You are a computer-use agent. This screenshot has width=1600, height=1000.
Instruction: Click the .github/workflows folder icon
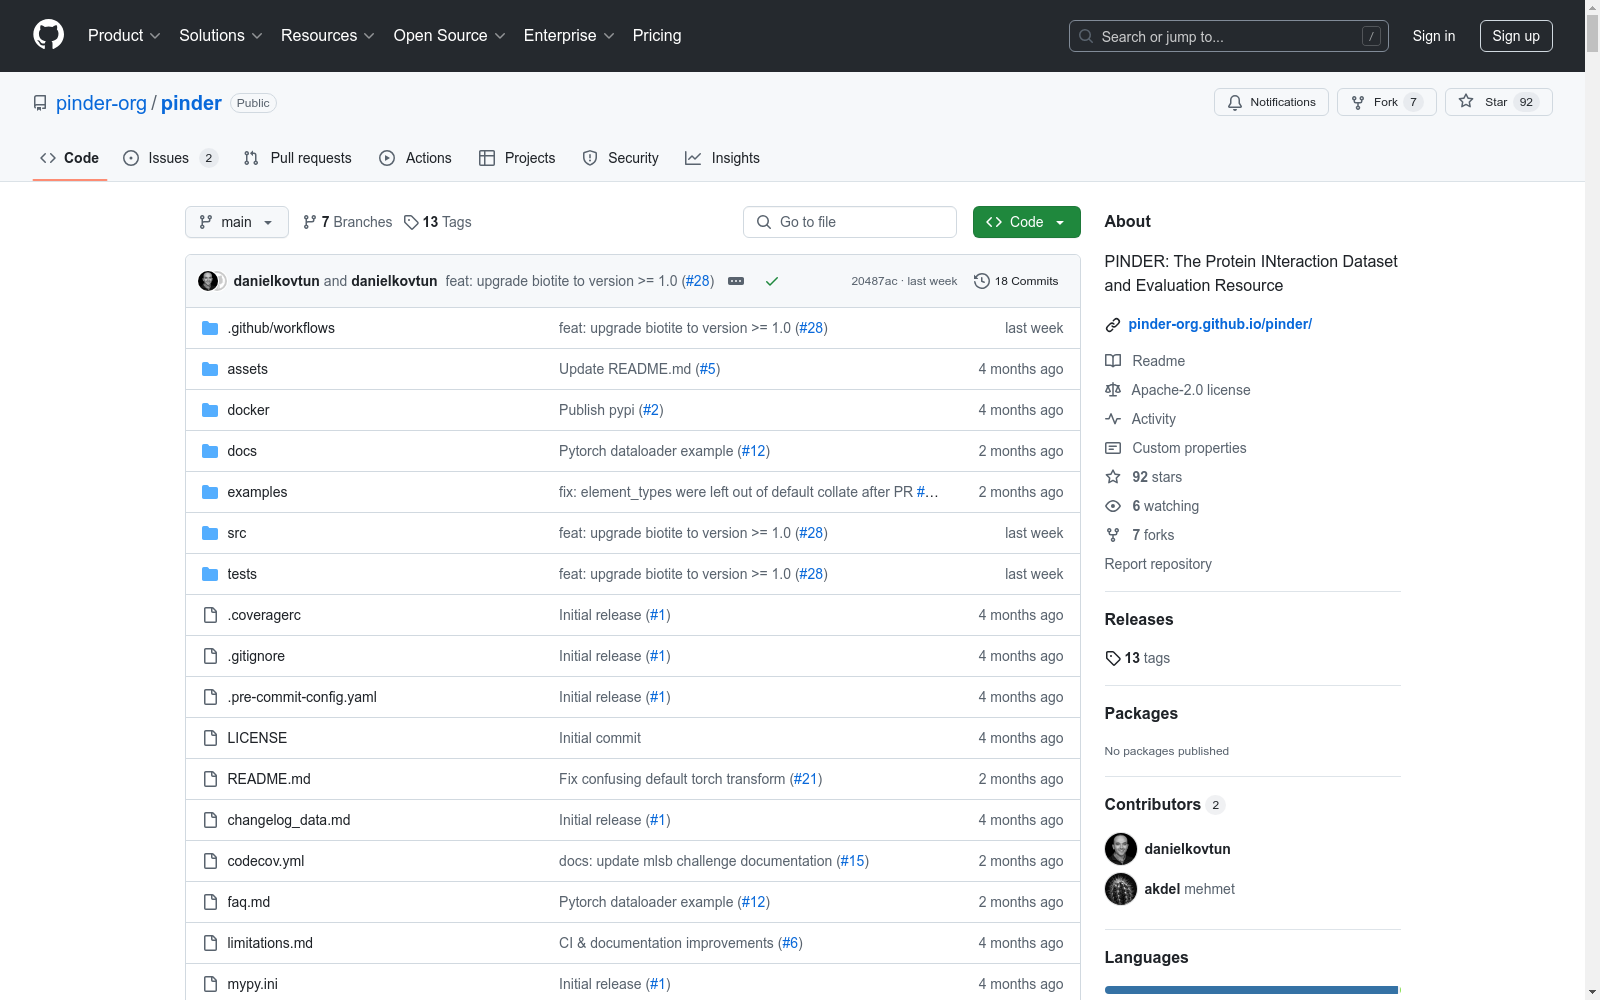[x=210, y=328]
